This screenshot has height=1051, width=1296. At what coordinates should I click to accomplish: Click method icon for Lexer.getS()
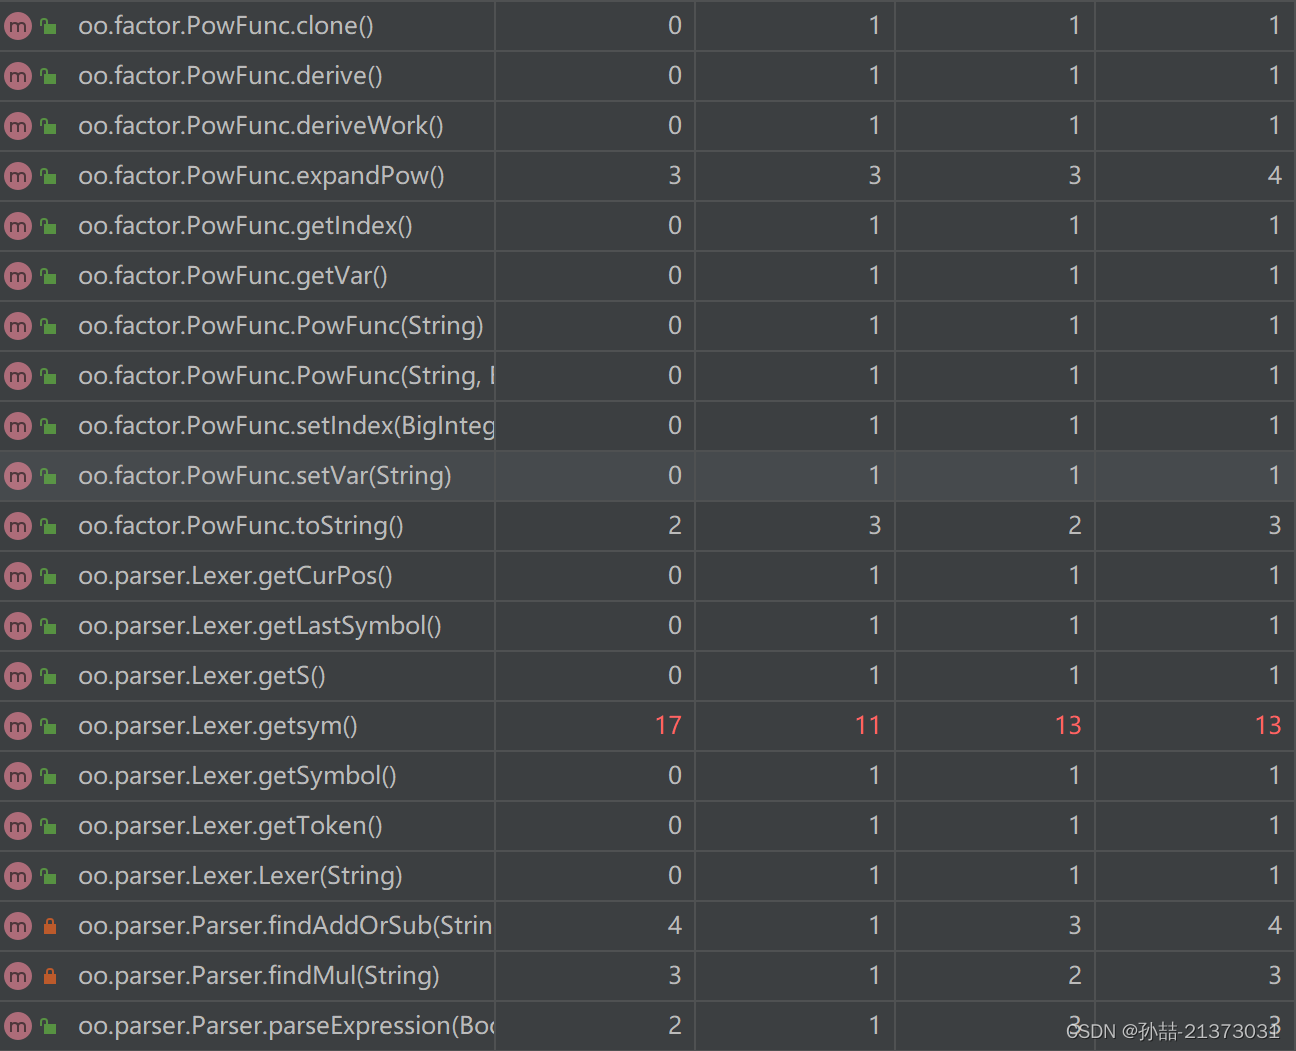(18, 676)
